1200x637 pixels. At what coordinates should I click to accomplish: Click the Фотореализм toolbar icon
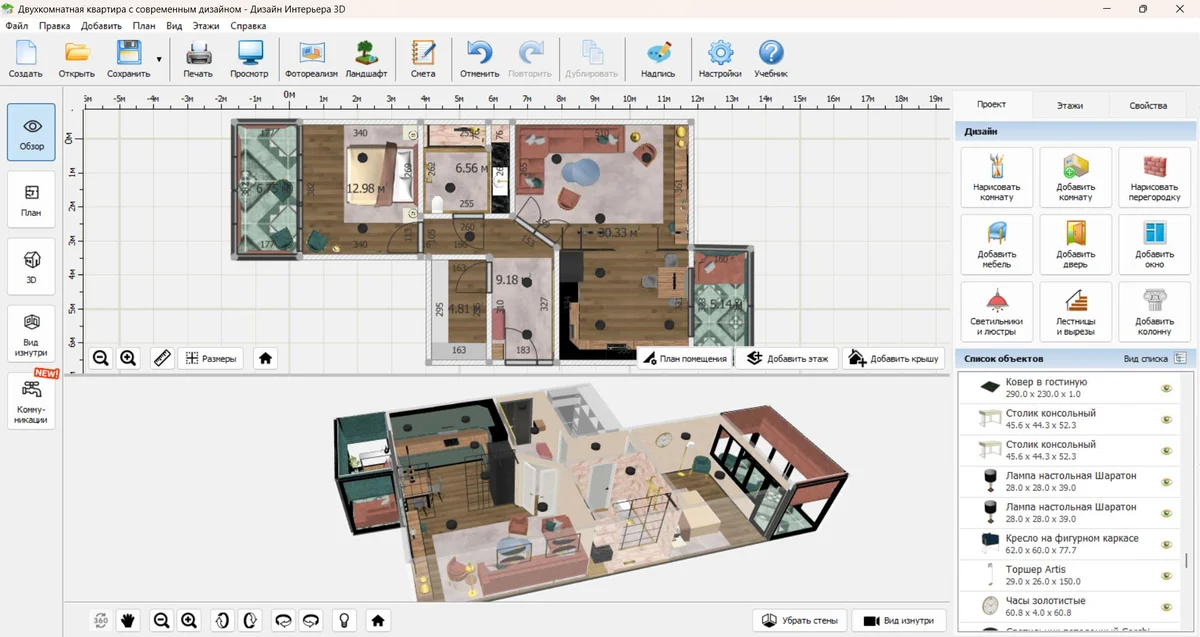(311, 58)
